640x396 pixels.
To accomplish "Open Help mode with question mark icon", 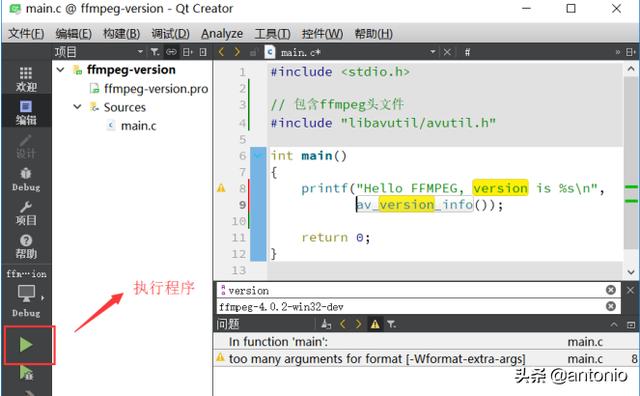I will pyautogui.click(x=26, y=246).
